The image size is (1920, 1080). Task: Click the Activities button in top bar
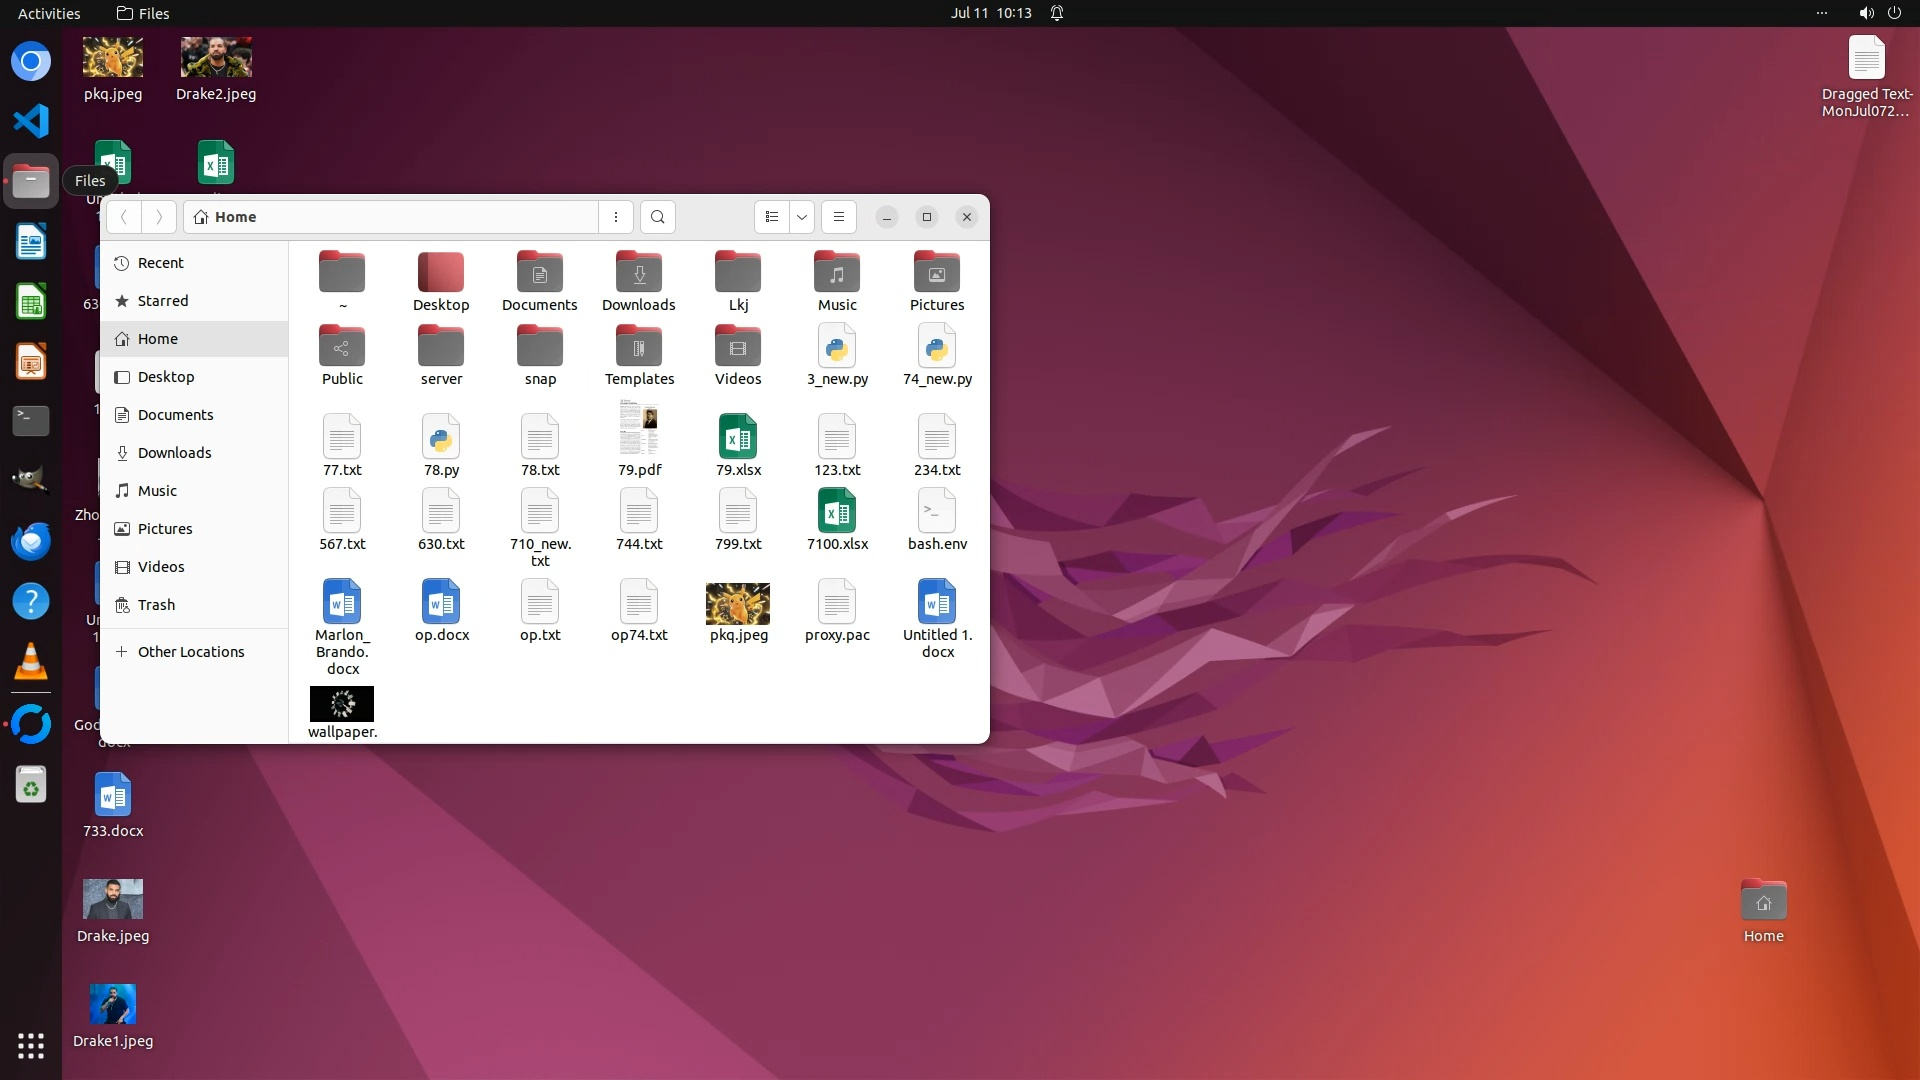coord(49,13)
